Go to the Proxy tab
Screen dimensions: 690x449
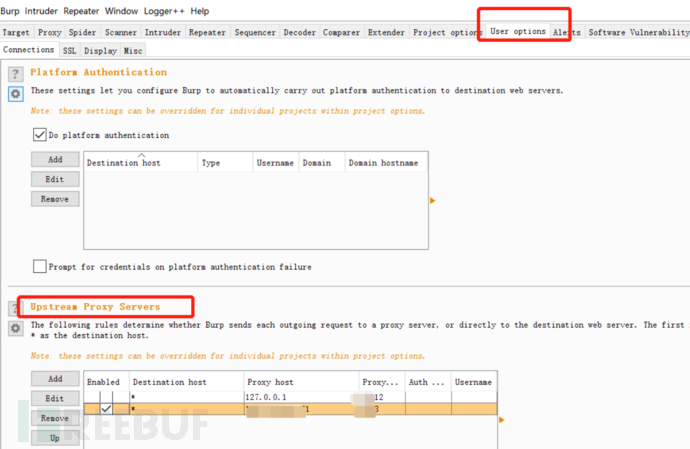click(49, 32)
